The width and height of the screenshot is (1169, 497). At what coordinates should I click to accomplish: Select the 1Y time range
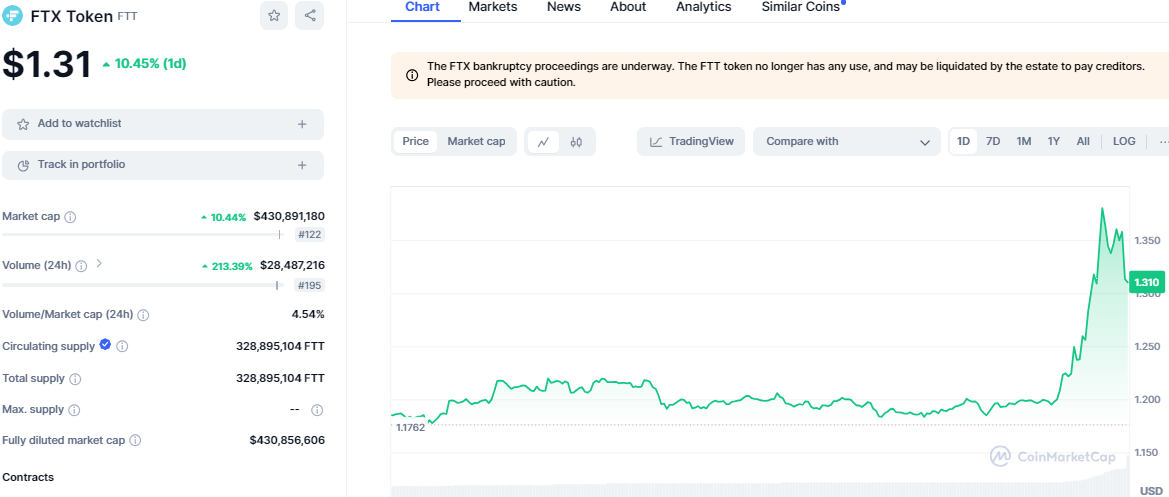1053,142
